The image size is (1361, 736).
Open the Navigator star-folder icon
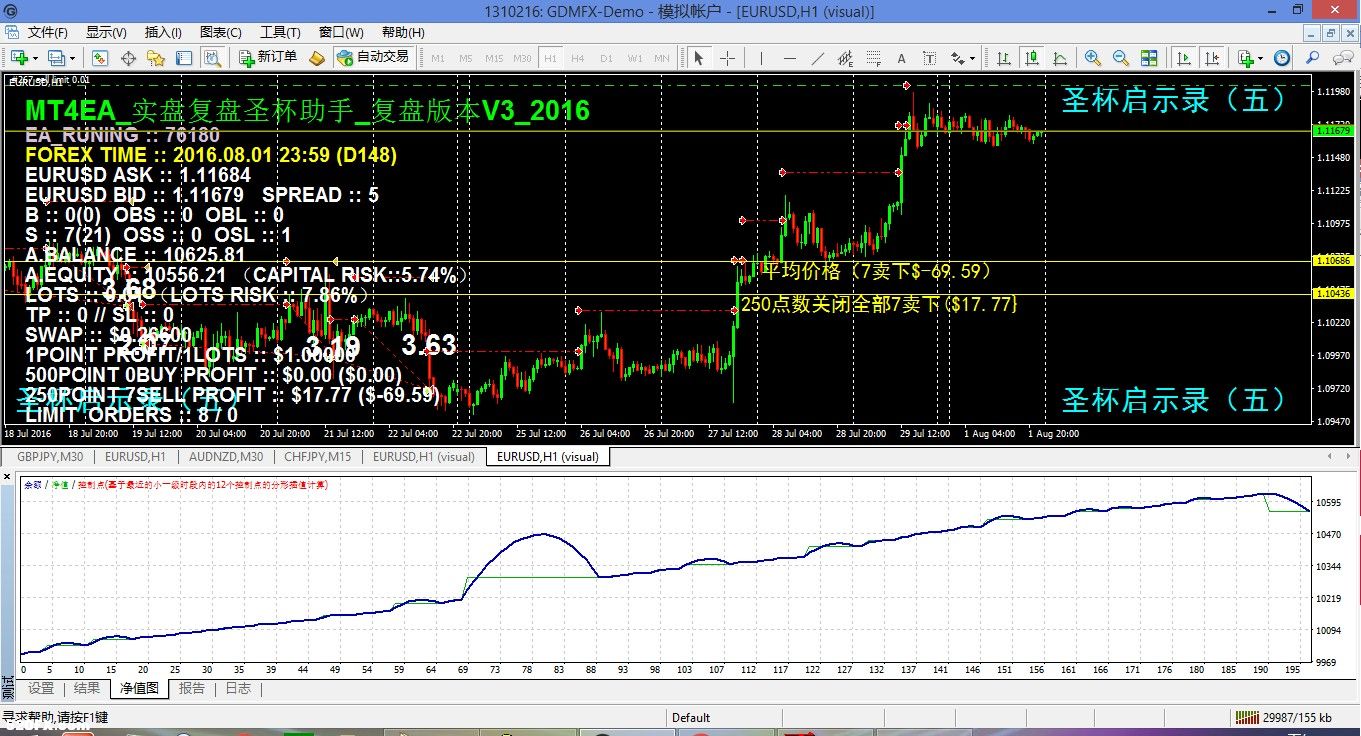[x=156, y=58]
